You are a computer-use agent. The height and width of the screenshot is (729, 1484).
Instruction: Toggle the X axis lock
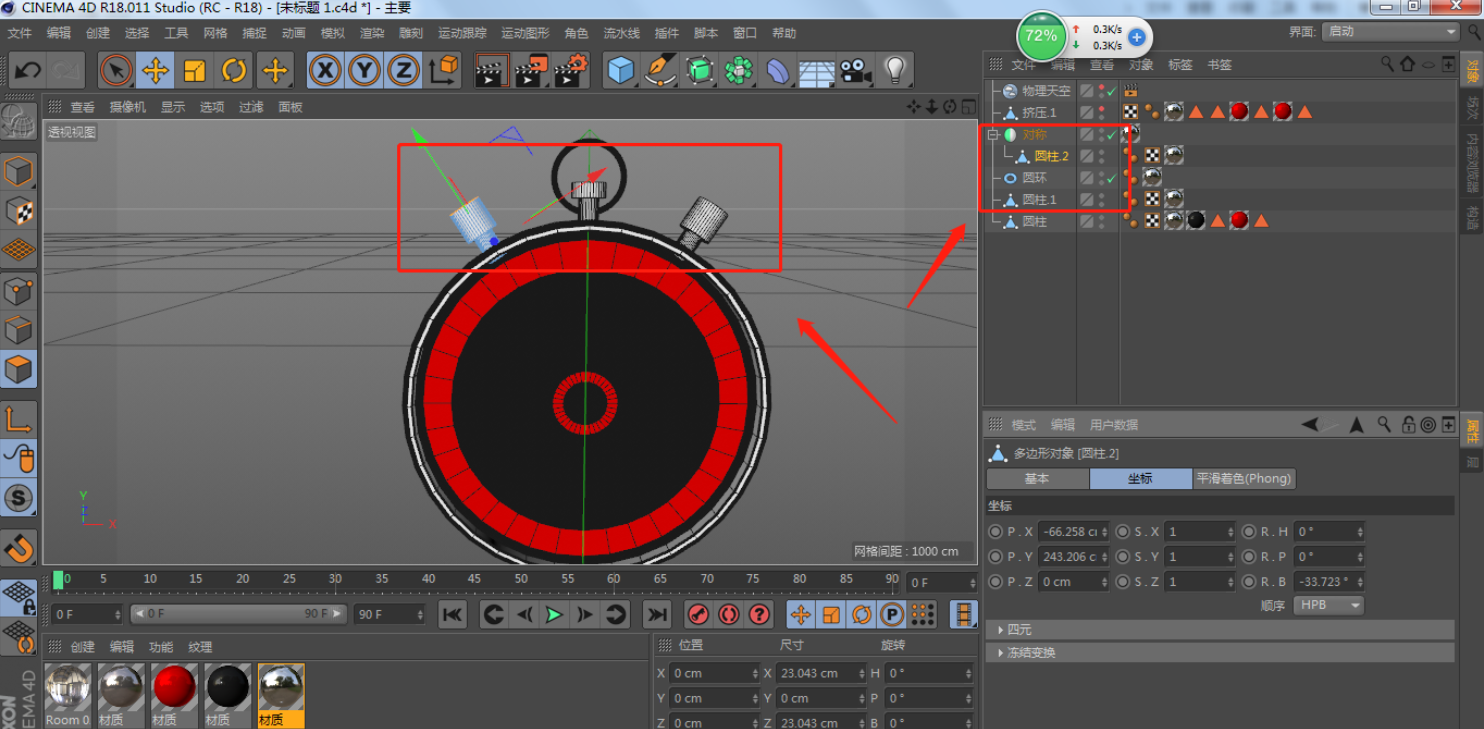pyautogui.click(x=325, y=71)
